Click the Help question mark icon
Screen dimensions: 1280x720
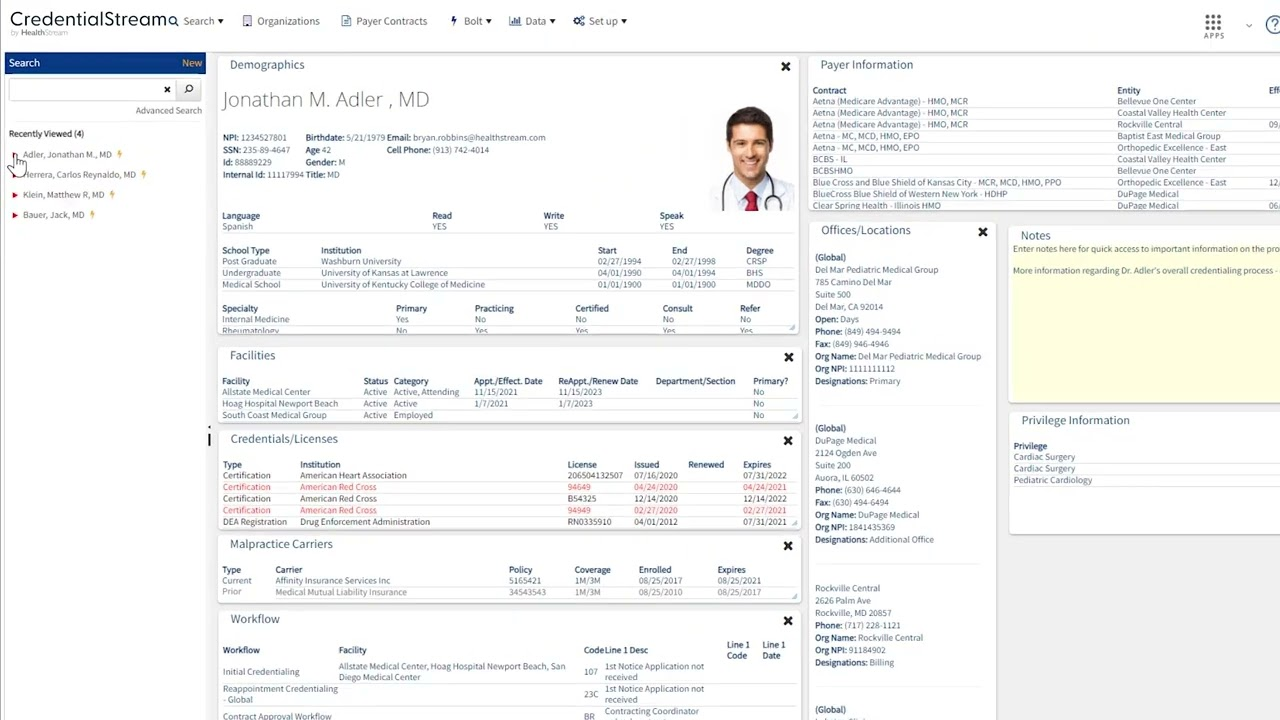pos(1272,23)
